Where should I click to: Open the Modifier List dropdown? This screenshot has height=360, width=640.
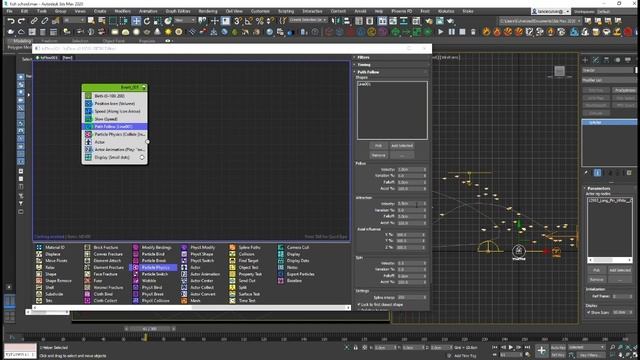[609, 80]
